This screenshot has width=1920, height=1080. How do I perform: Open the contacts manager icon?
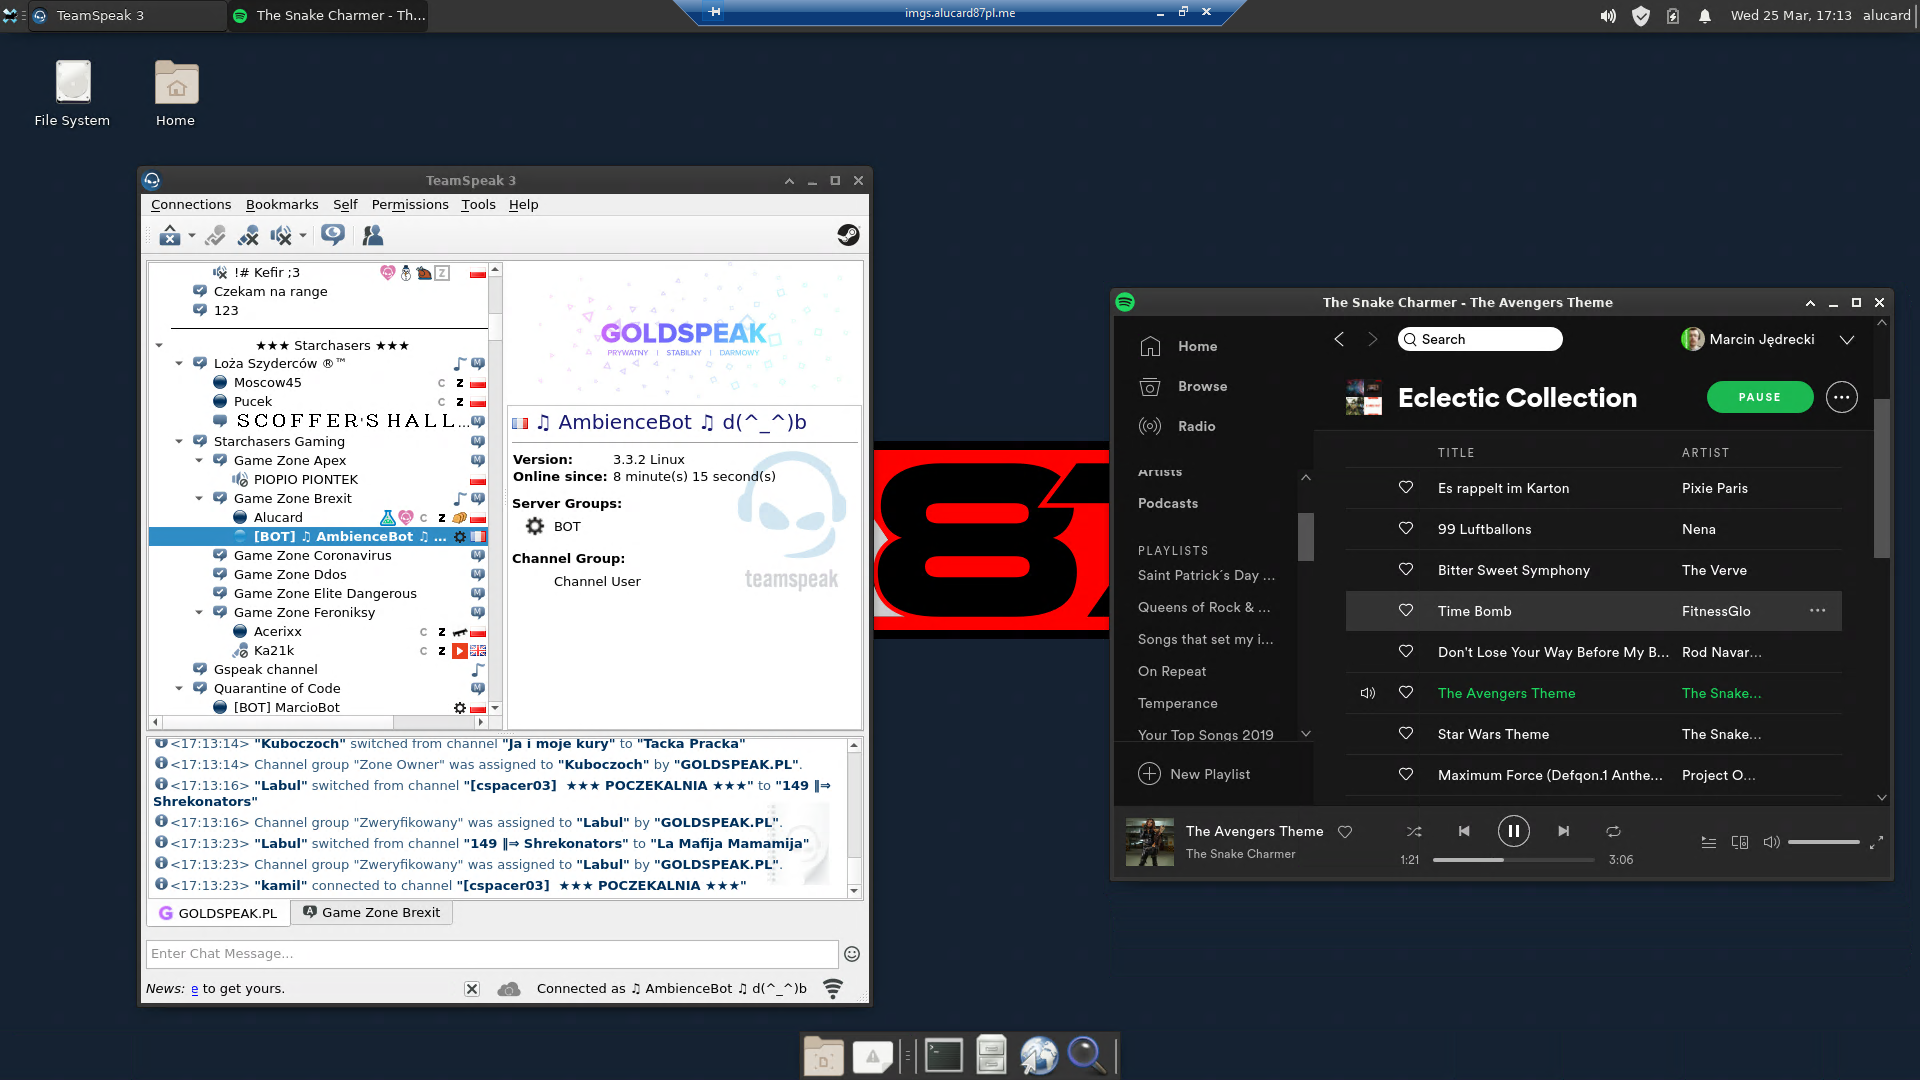[x=372, y=236]
